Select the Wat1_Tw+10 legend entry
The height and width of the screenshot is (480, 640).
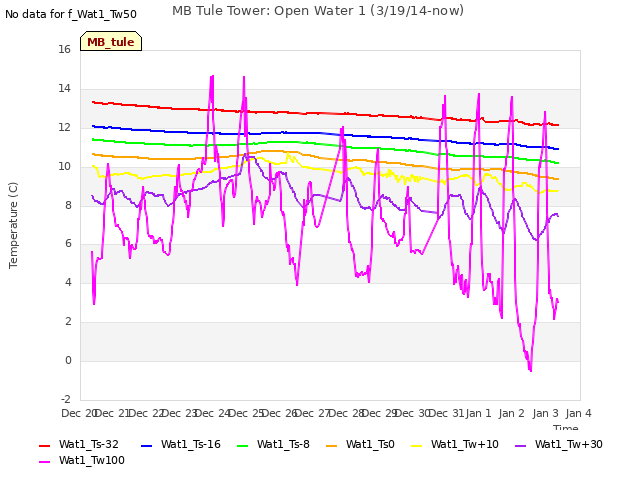[455, 444]
